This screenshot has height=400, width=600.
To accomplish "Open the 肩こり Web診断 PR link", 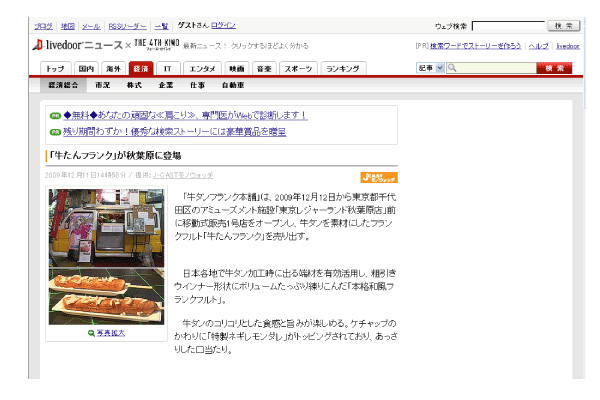I will [x=186, y=115].
